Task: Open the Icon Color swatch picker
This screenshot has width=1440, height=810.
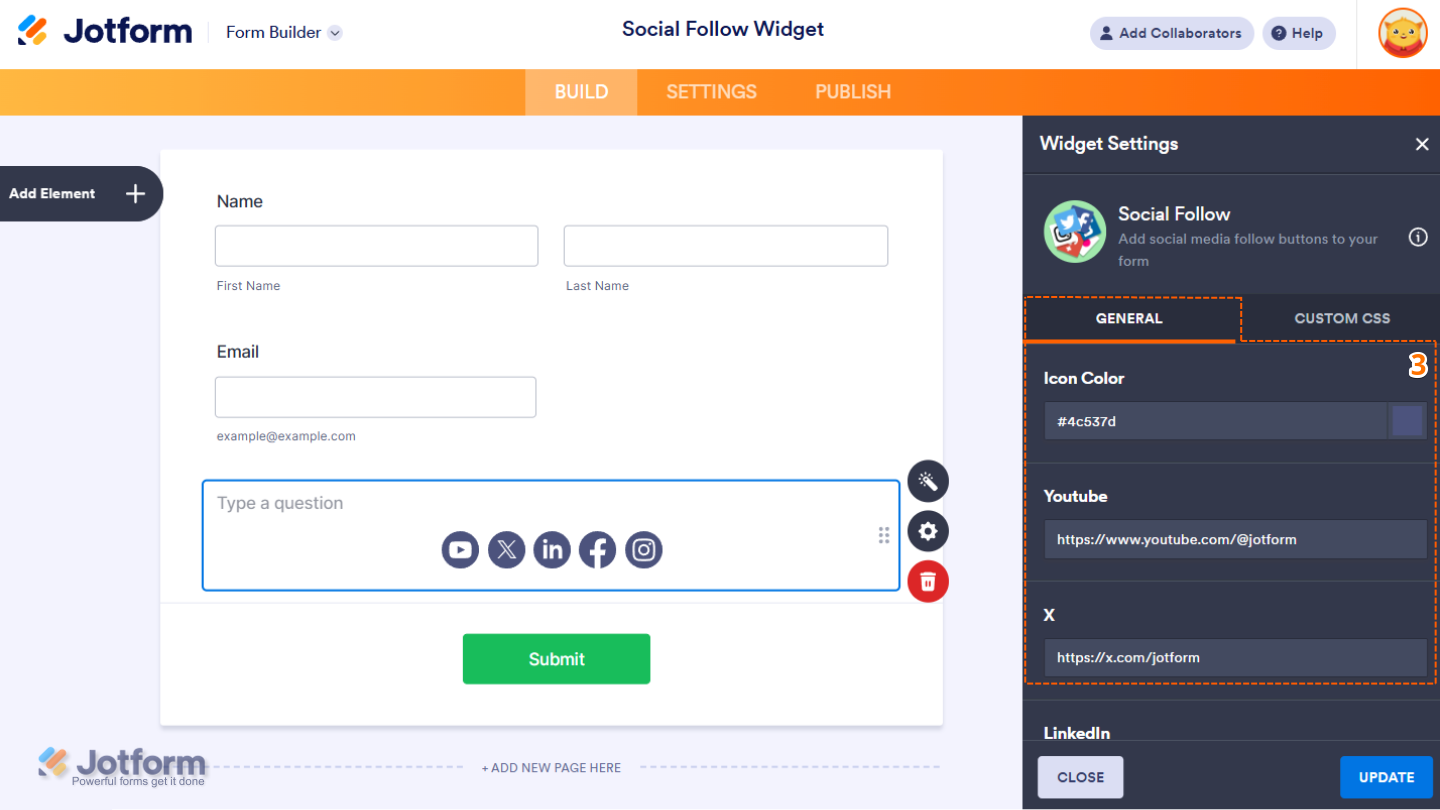Action: pyautogui.click(x=1407, y=420)
